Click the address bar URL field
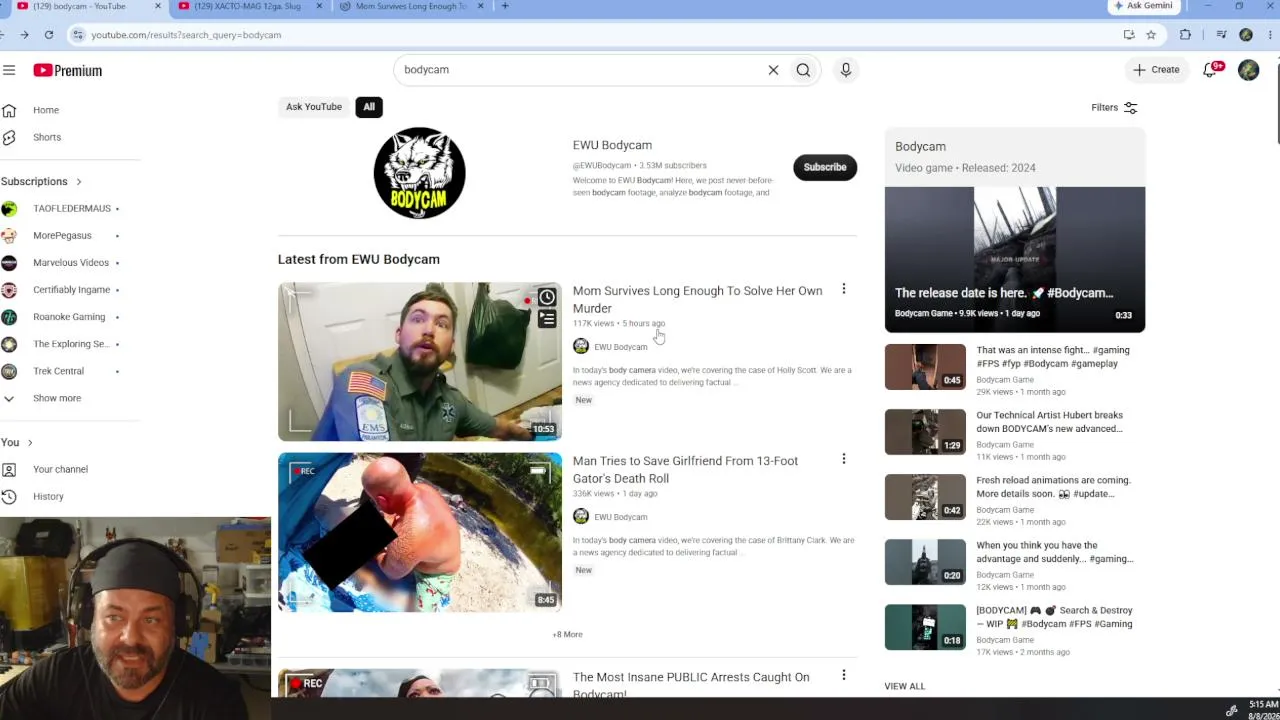1280x720 pixels. pyautogui.click(x=600, y=35)
